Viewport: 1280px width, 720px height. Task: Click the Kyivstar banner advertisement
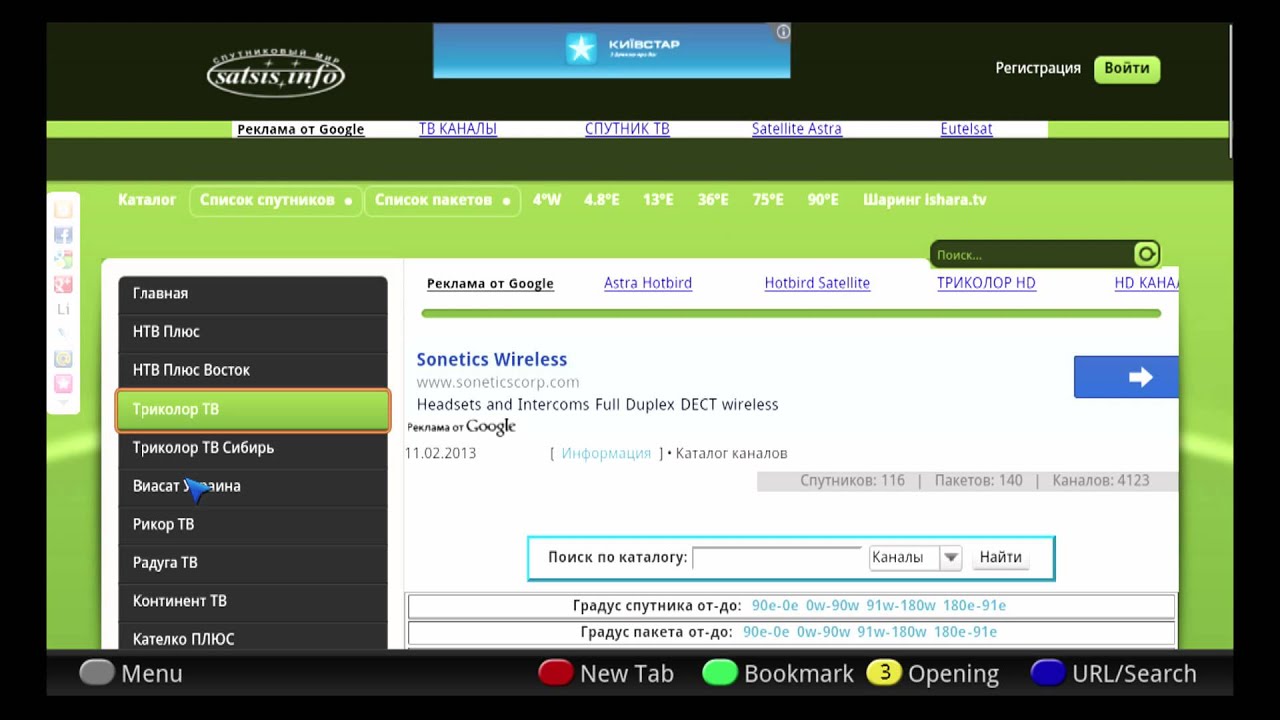point(611,51)
